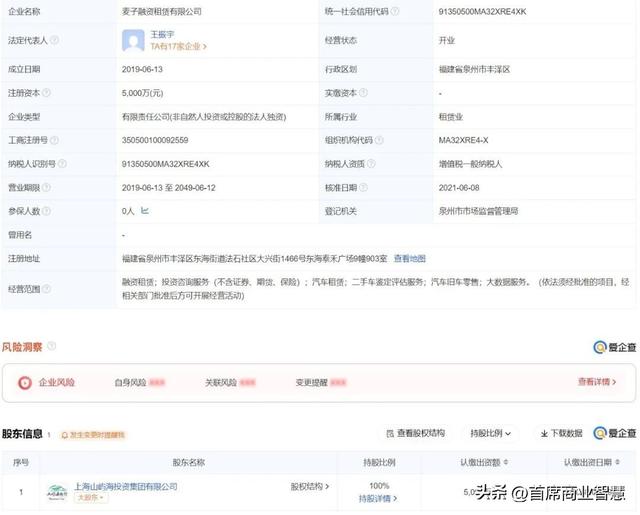Open the help icon beside 实缴资本

363,93
